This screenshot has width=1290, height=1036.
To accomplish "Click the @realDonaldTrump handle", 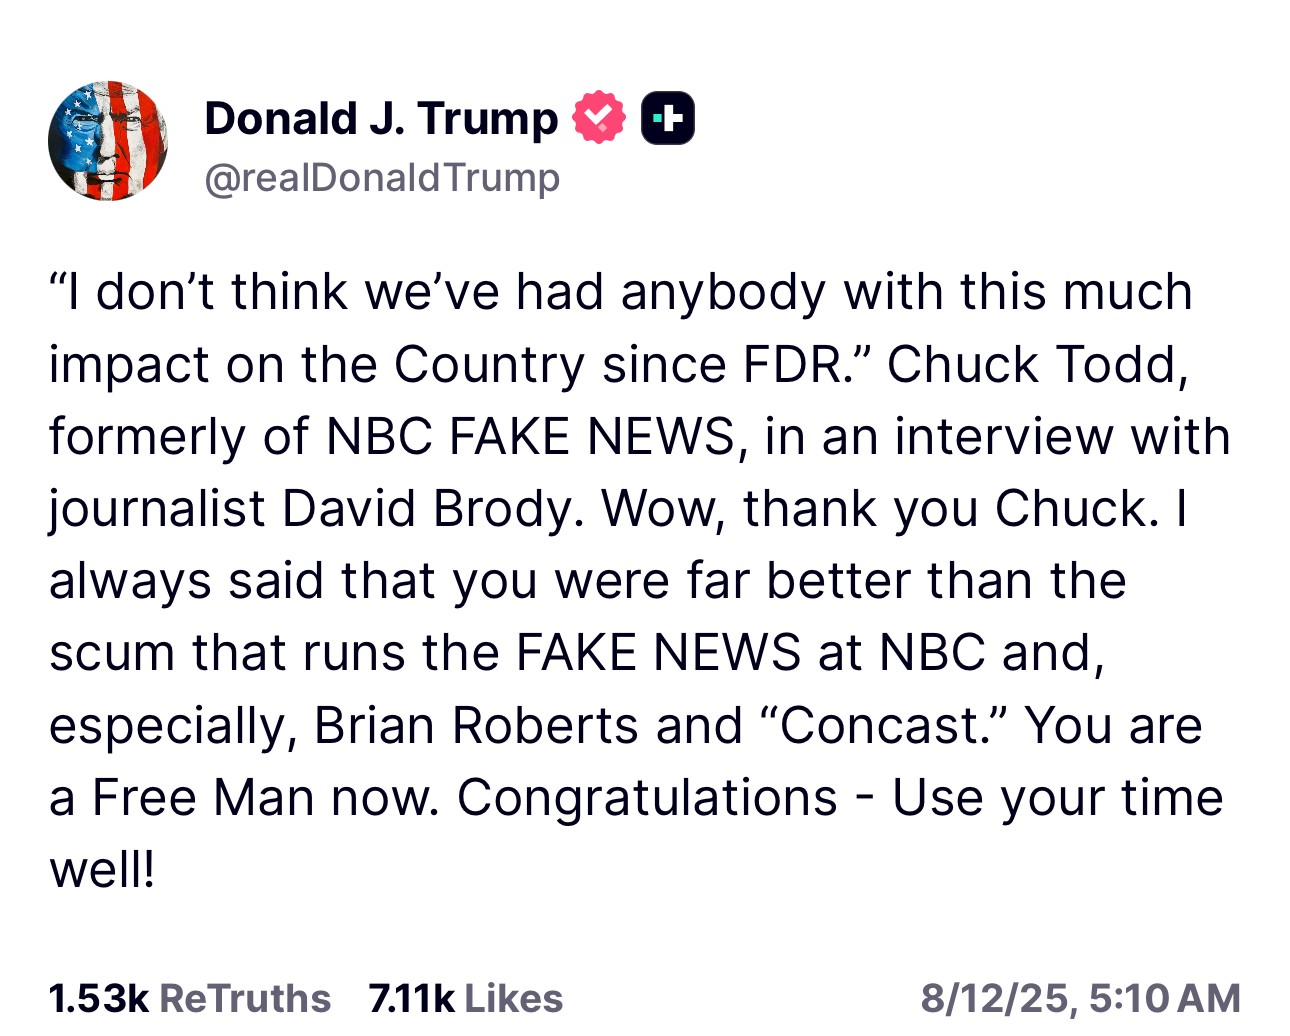I will [382, 178].
